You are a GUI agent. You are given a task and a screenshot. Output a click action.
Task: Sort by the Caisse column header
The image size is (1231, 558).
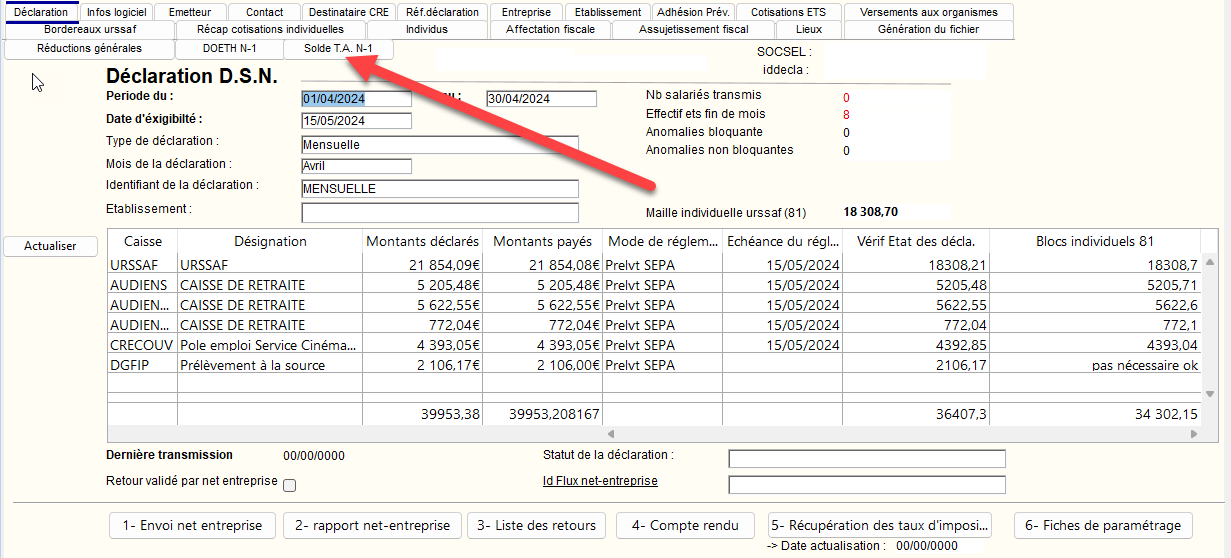pyautogui.click(x=142, y=241)
